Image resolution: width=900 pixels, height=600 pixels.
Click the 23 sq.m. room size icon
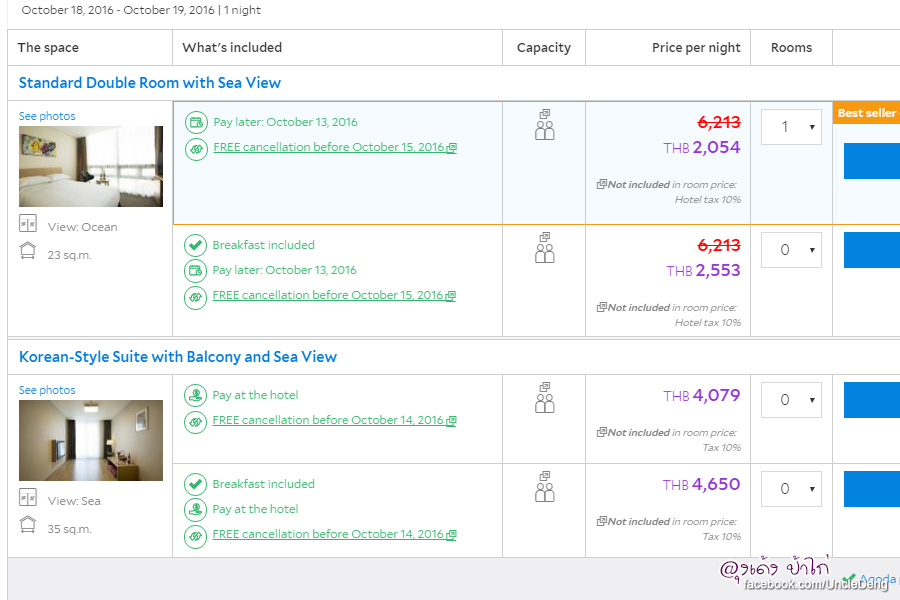pos(28,252)
